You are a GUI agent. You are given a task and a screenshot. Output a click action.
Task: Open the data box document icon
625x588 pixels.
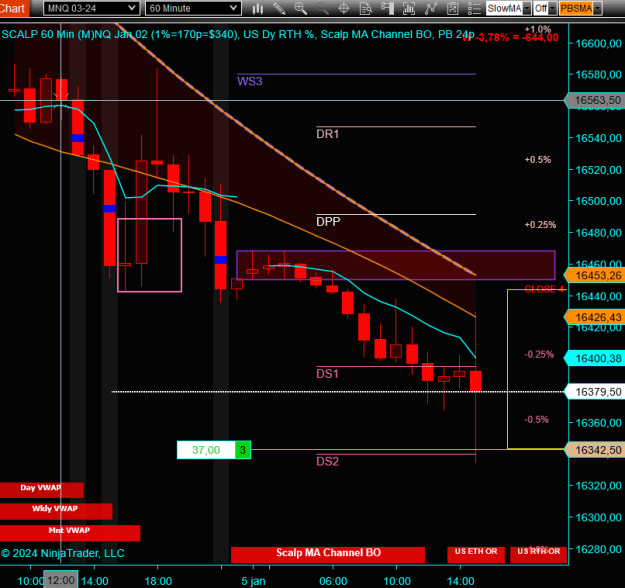click(366, 8)
